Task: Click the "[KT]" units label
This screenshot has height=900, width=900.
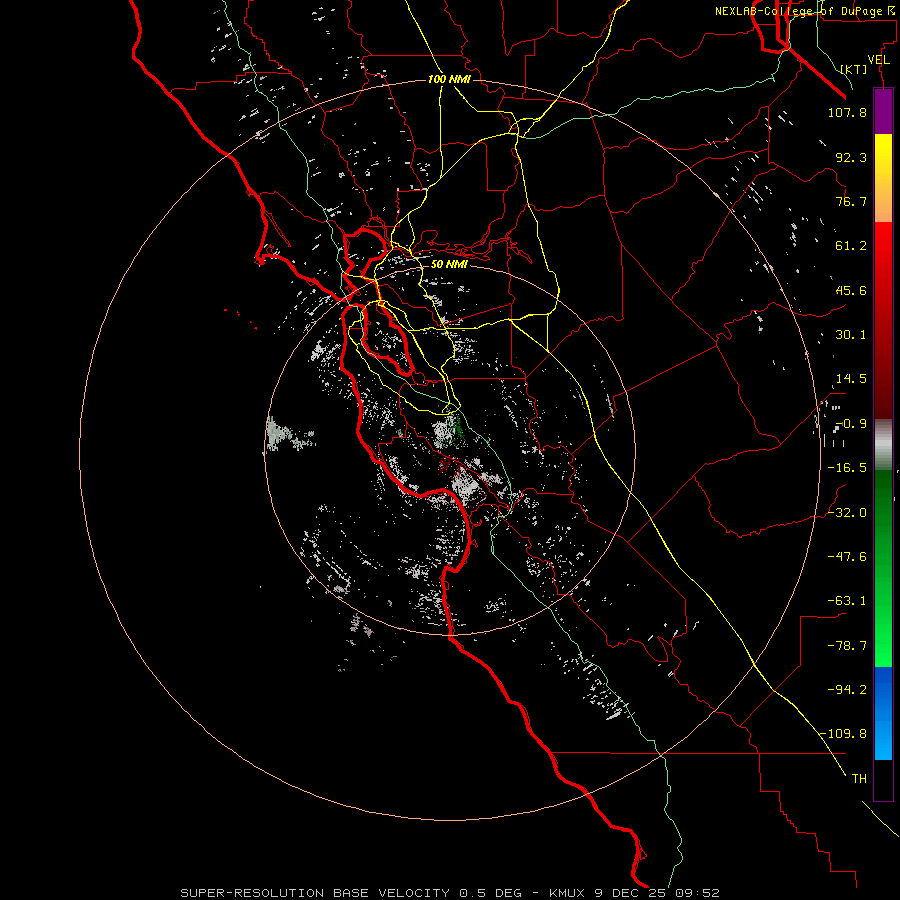Action: [x=854, y=69]
